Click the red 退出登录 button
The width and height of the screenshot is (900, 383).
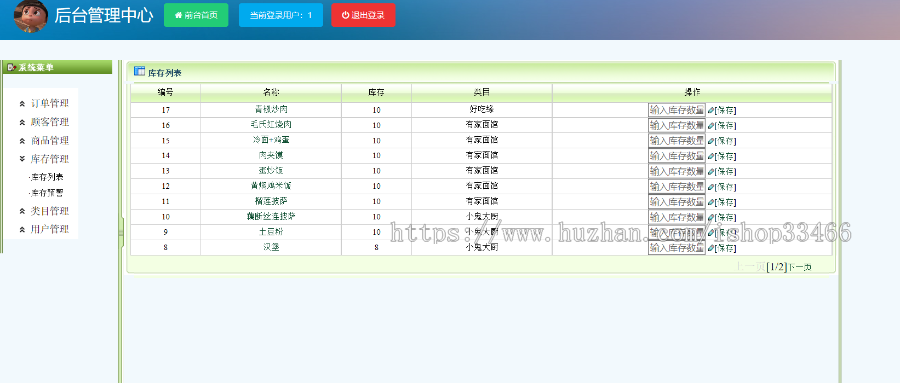[x=363, y=16]
